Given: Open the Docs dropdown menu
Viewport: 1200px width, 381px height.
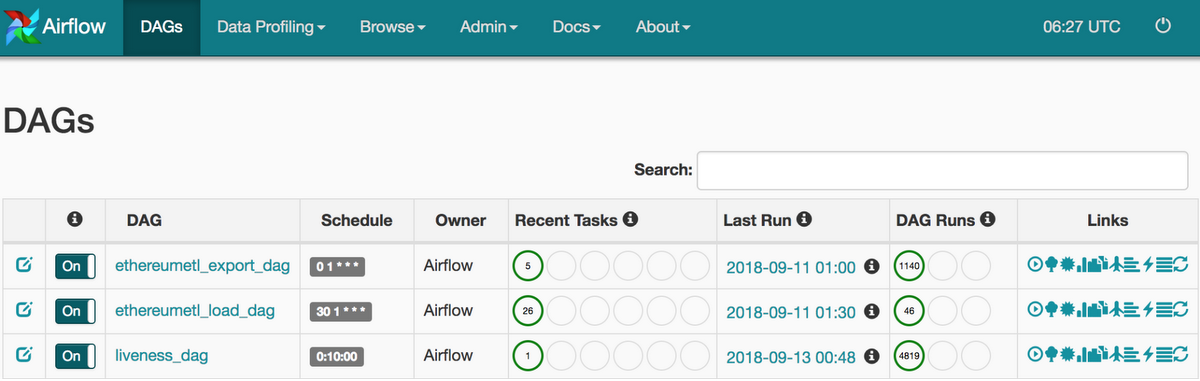Looking at the screenshot, I should pyautogui.click(x=577, y=27).
